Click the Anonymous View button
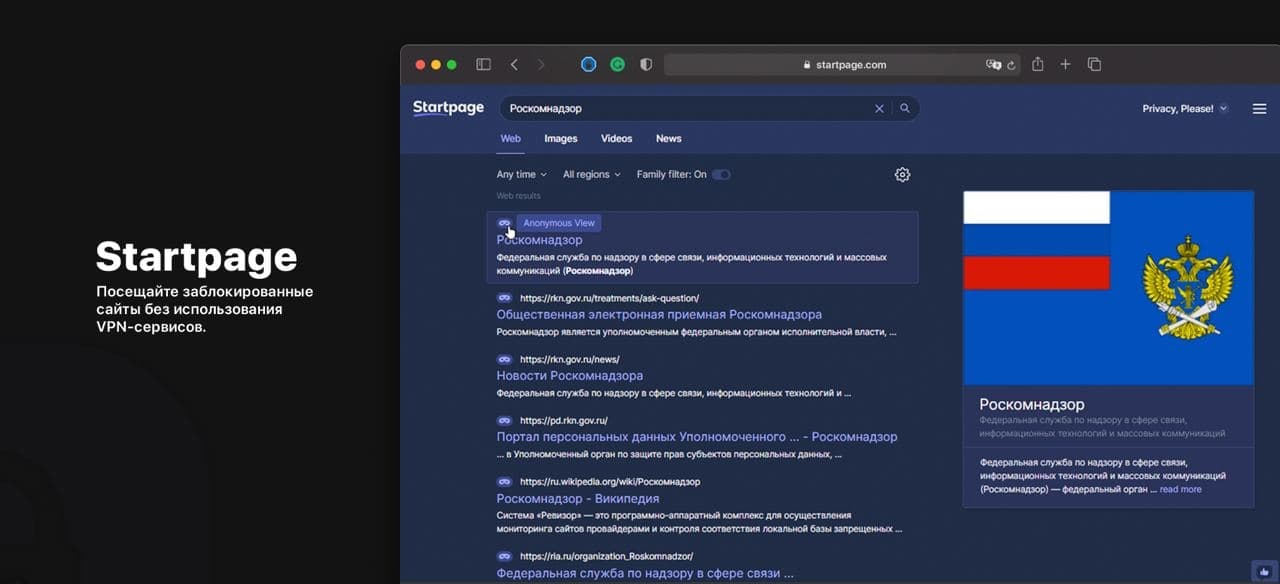1280x584 pixels. [x=559, y=223]
